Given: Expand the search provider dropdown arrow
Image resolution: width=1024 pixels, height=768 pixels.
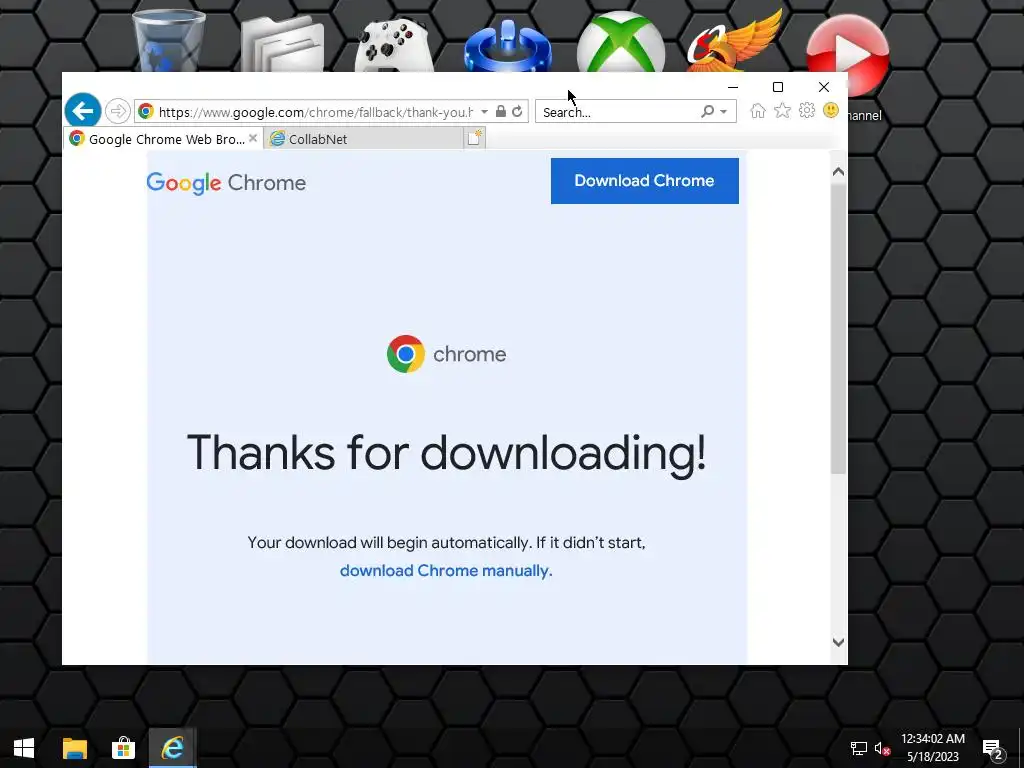Looking at the screenshot, I should tap(724, 112).
